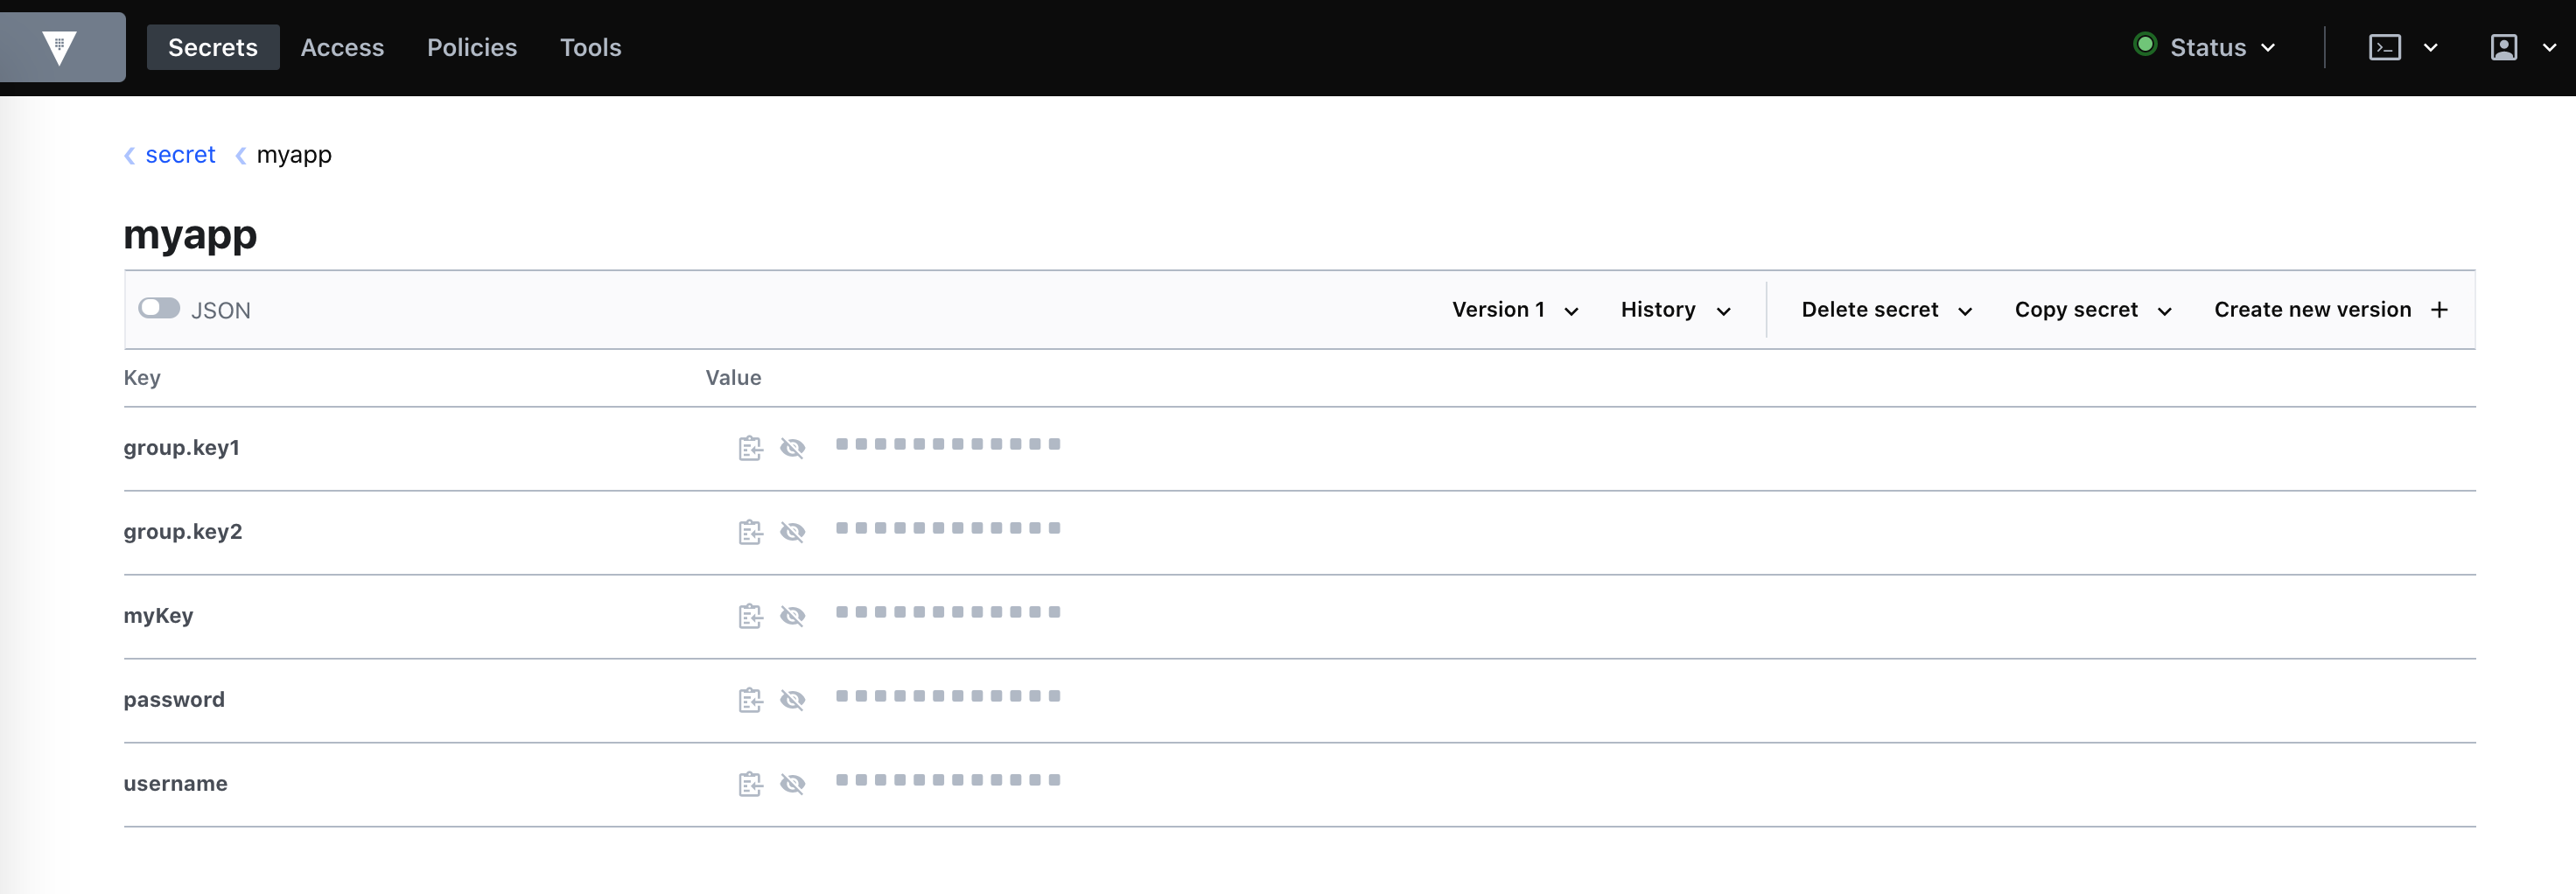2576x894 pixels.
Task: Copy the myKey value to clipboard
Action: (750, 616)
